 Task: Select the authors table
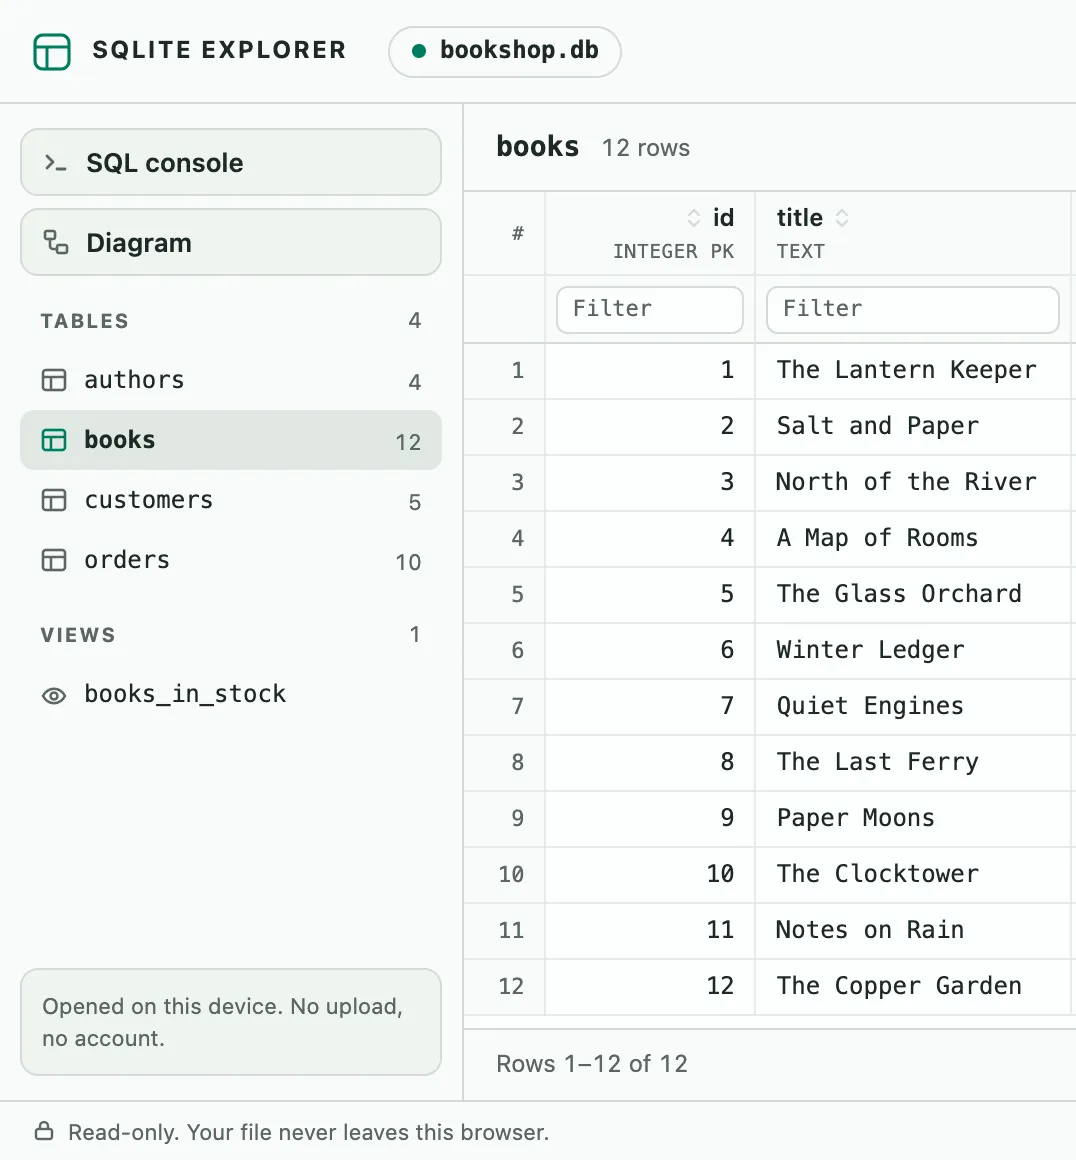coord(231,380)
